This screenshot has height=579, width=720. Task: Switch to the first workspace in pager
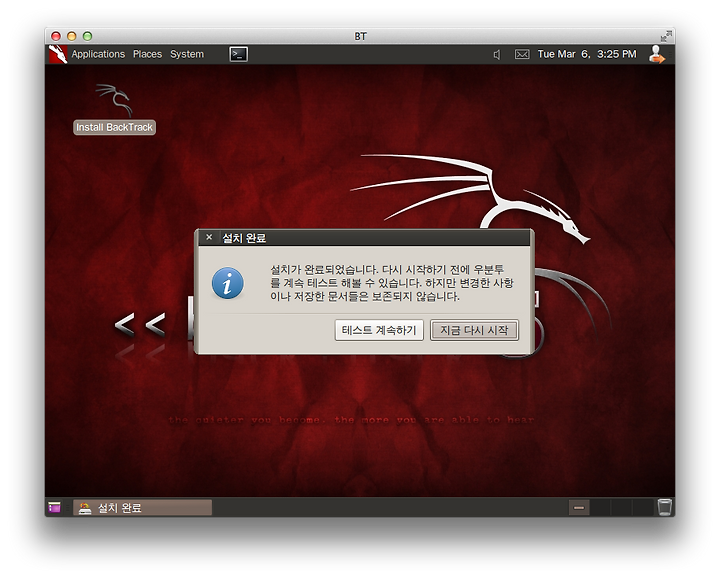pos(579,508)
